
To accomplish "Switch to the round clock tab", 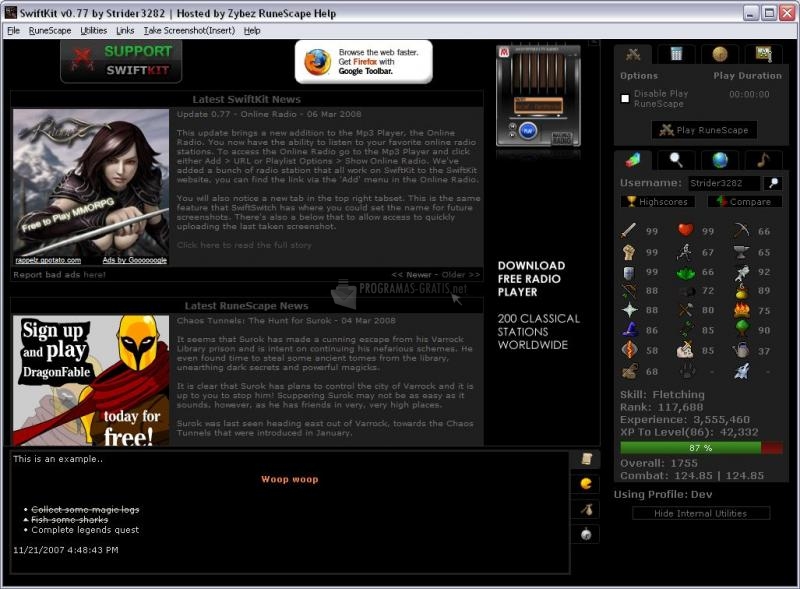I will [x=720, y=54].
